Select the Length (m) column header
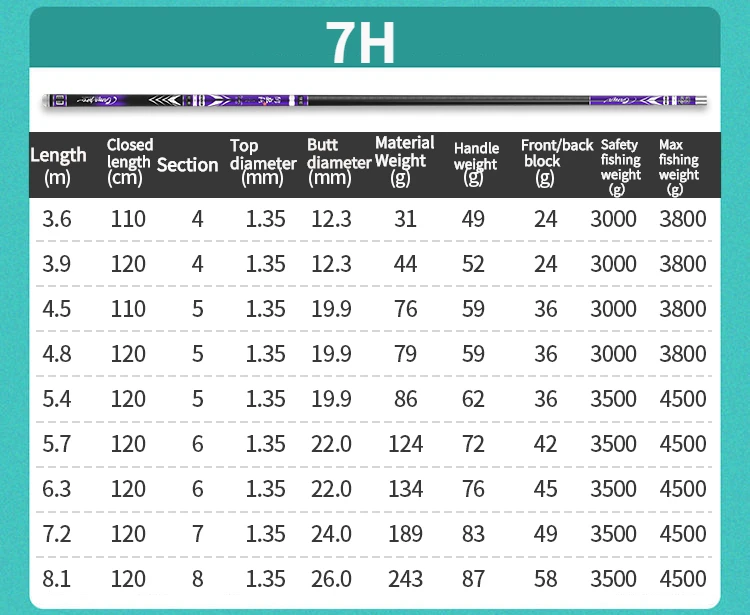 pos(58,165)
